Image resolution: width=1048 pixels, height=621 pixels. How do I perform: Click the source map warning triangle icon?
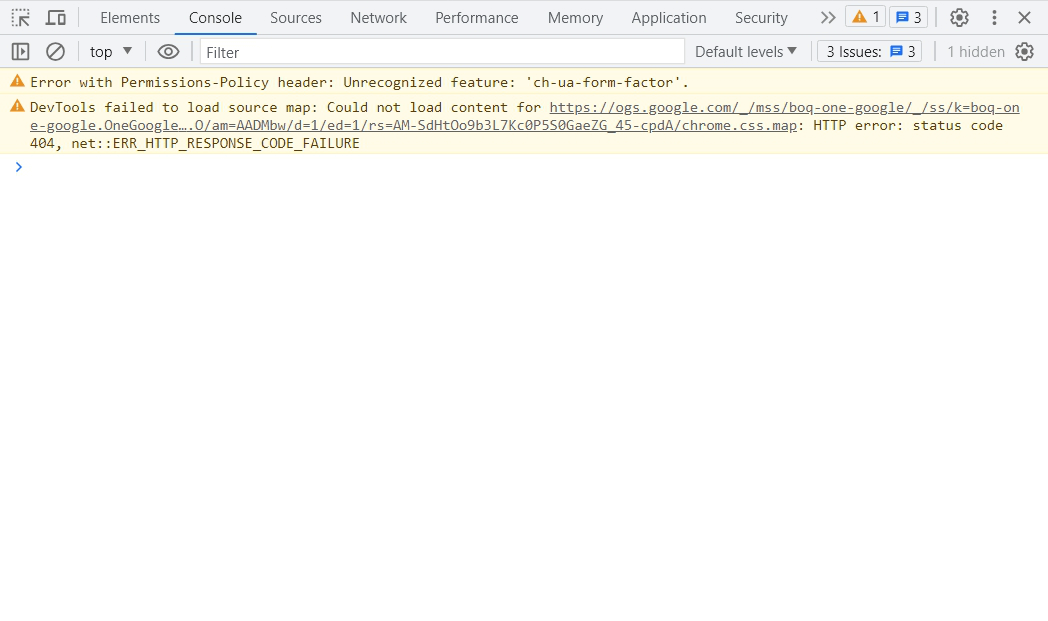tap(17, 106)
